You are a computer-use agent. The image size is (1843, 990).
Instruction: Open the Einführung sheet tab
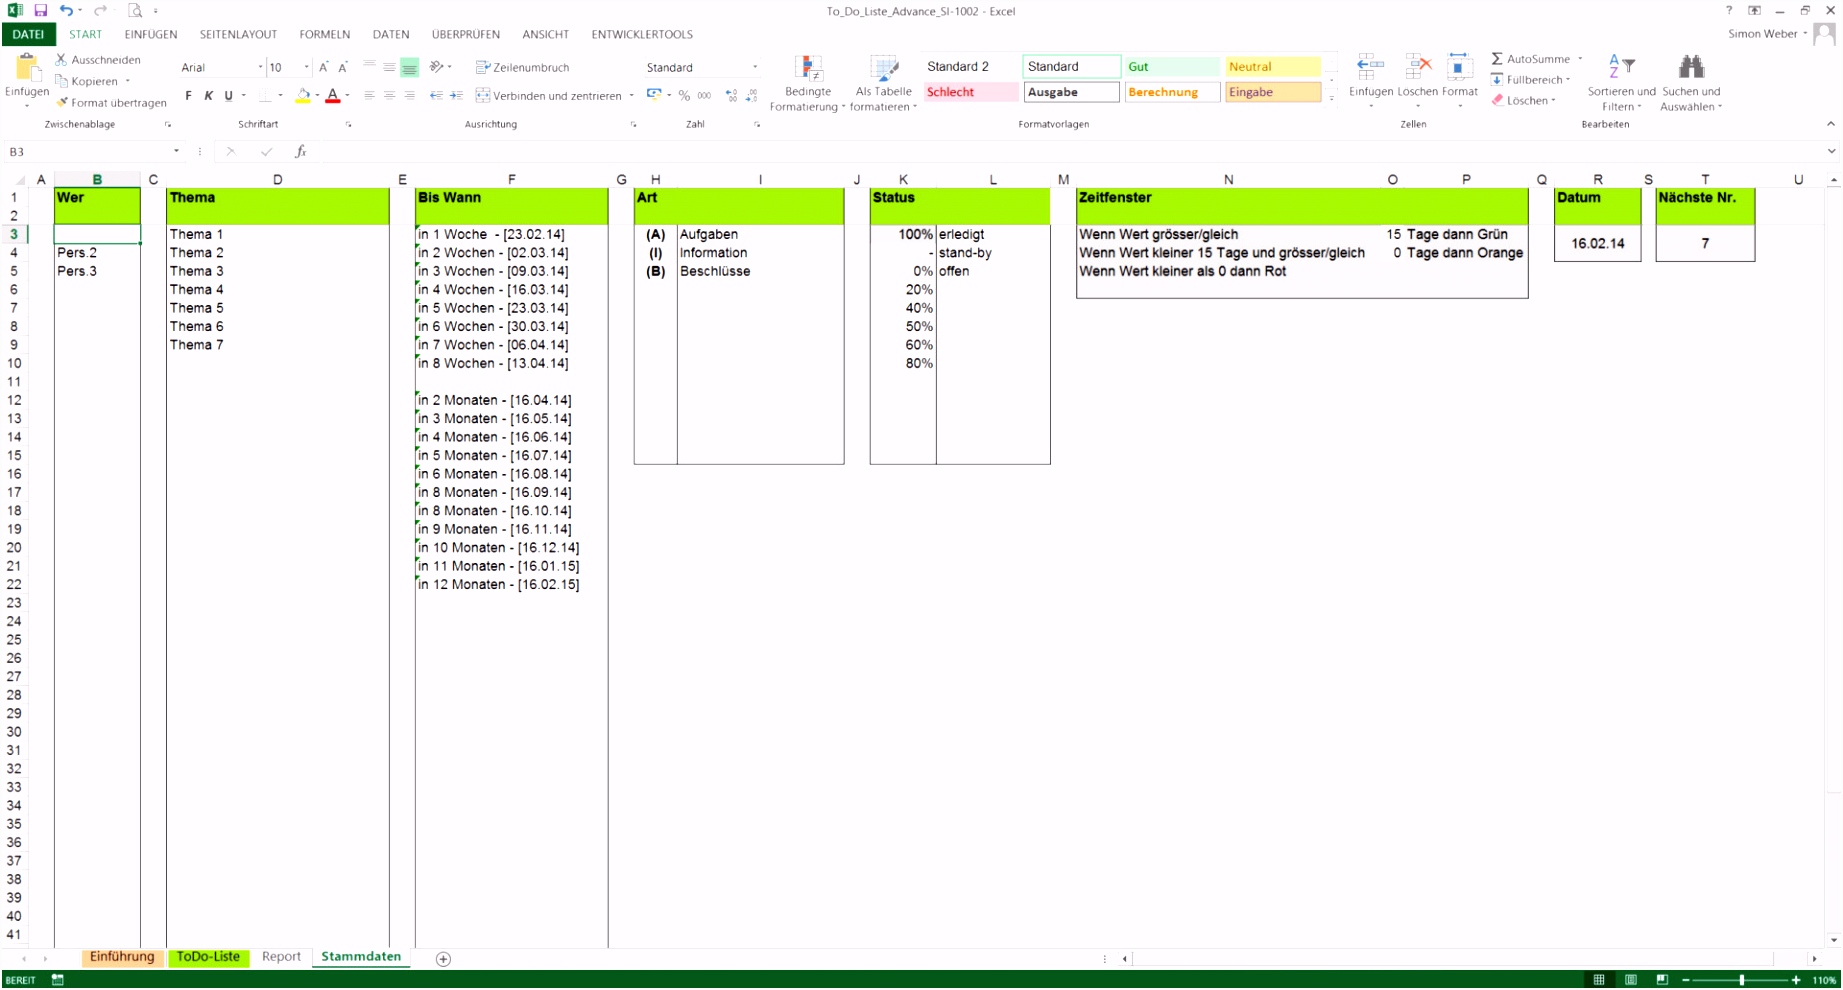pyautogui.click(x=122, y=957)
